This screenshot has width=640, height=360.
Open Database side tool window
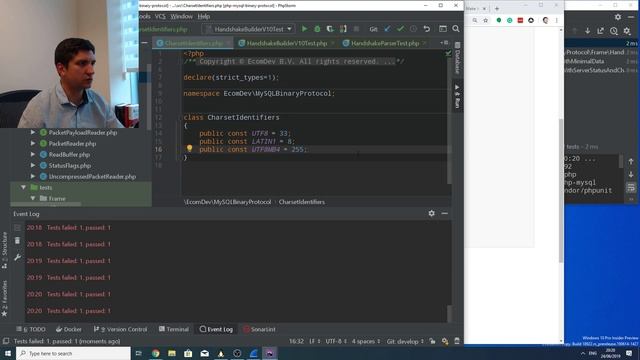pos(458,59)
